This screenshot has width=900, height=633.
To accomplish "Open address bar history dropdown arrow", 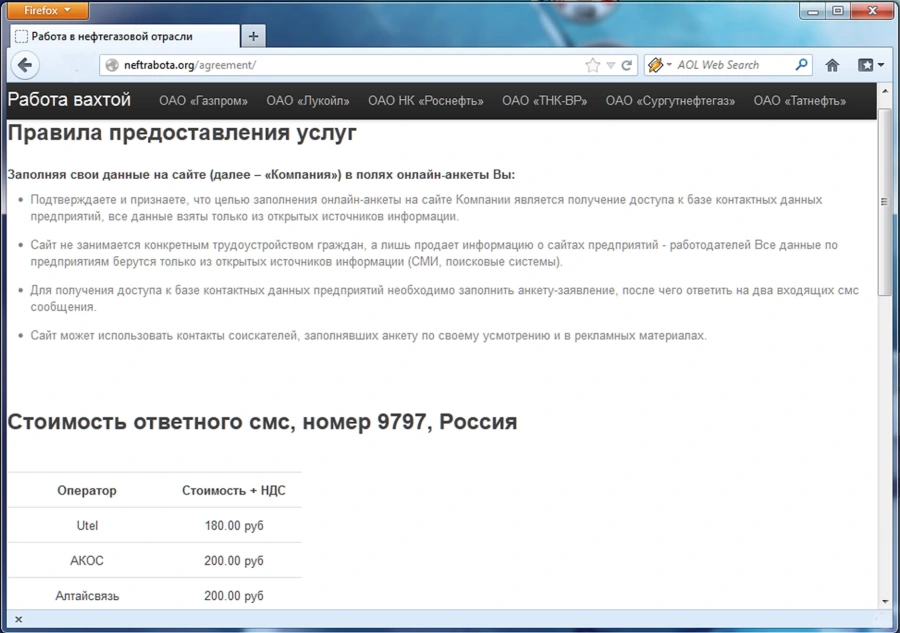I will [x=611, y=65].
